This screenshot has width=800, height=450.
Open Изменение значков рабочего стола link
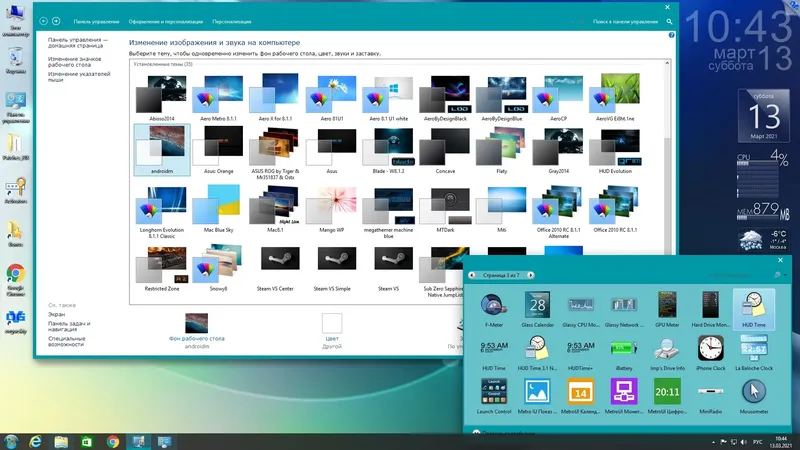(x=74, y=62)
